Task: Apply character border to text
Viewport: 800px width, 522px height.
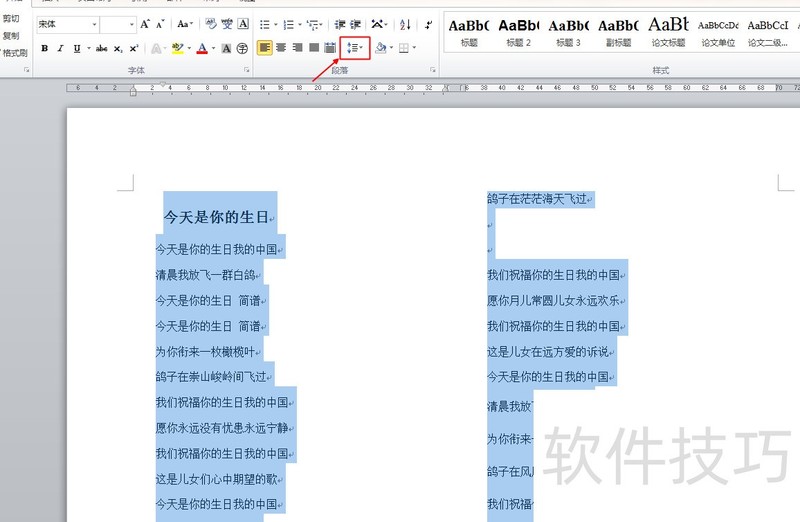Action: [x=243, y=24]
